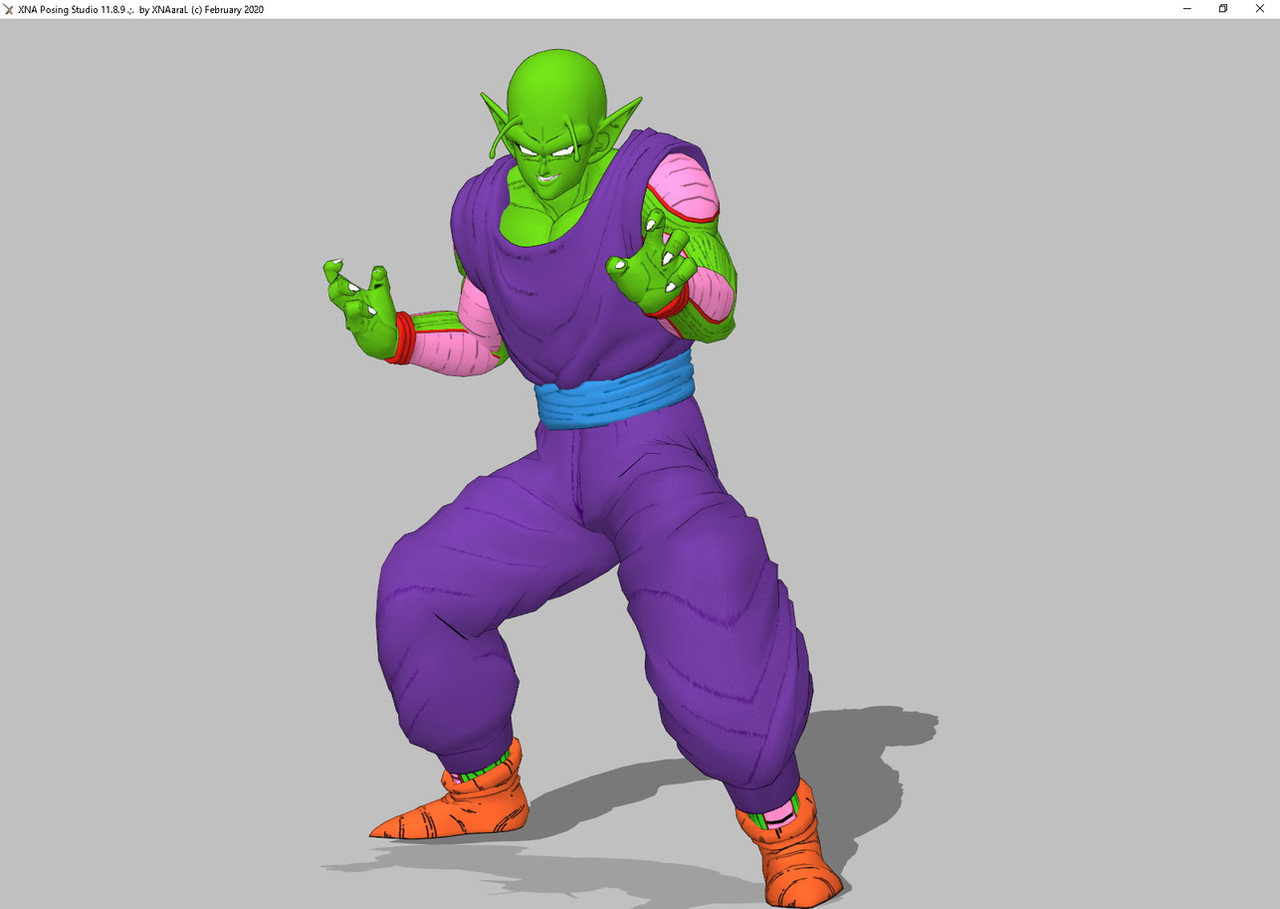This screenshot has width=1280, height=909.
Task: Click the XNA Posing Studio app icon
Action: [x=9, y=9]
